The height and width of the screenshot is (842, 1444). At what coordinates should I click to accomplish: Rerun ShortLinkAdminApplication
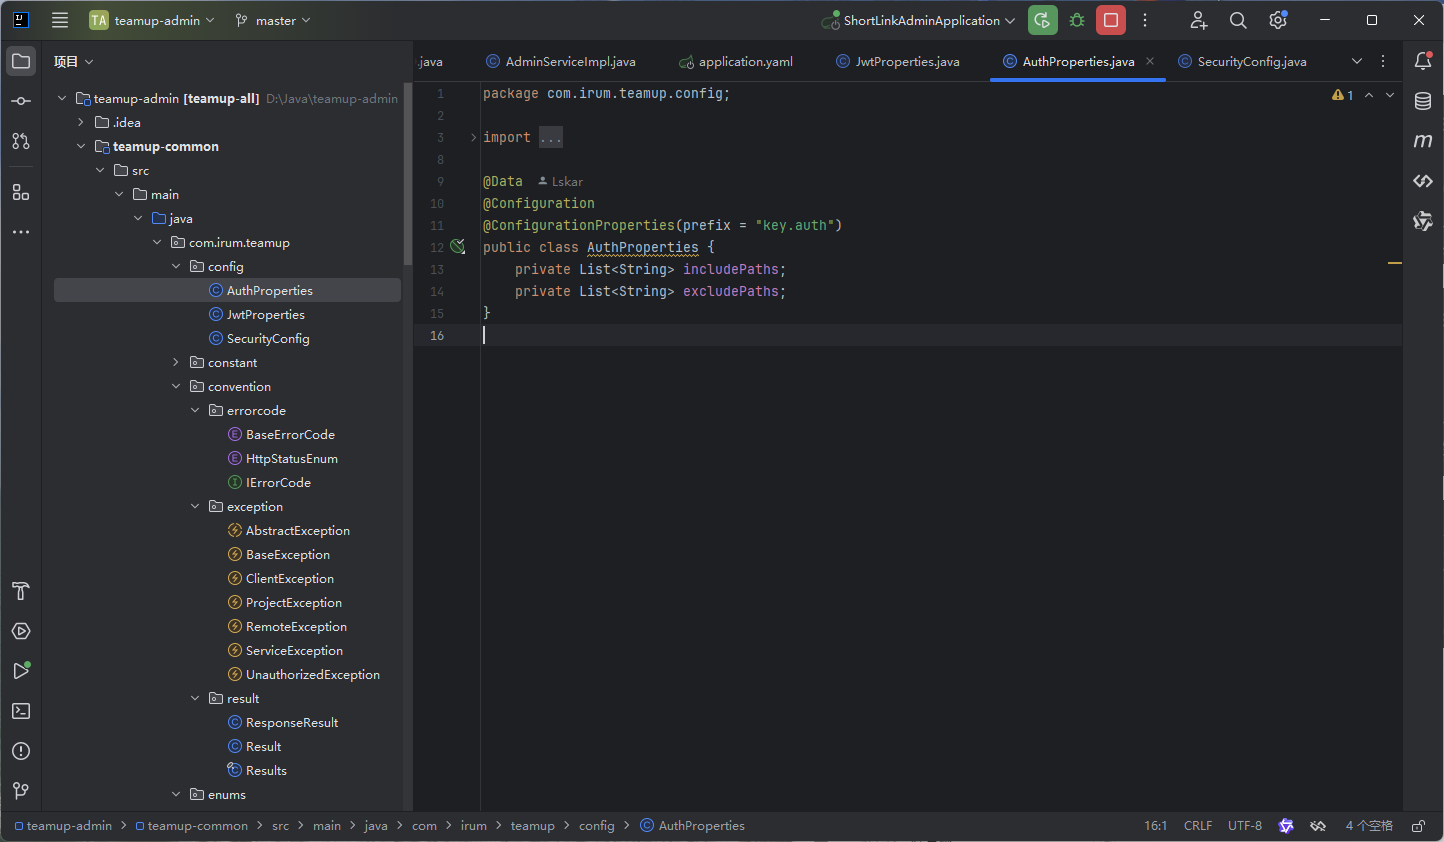point(1042,20)
